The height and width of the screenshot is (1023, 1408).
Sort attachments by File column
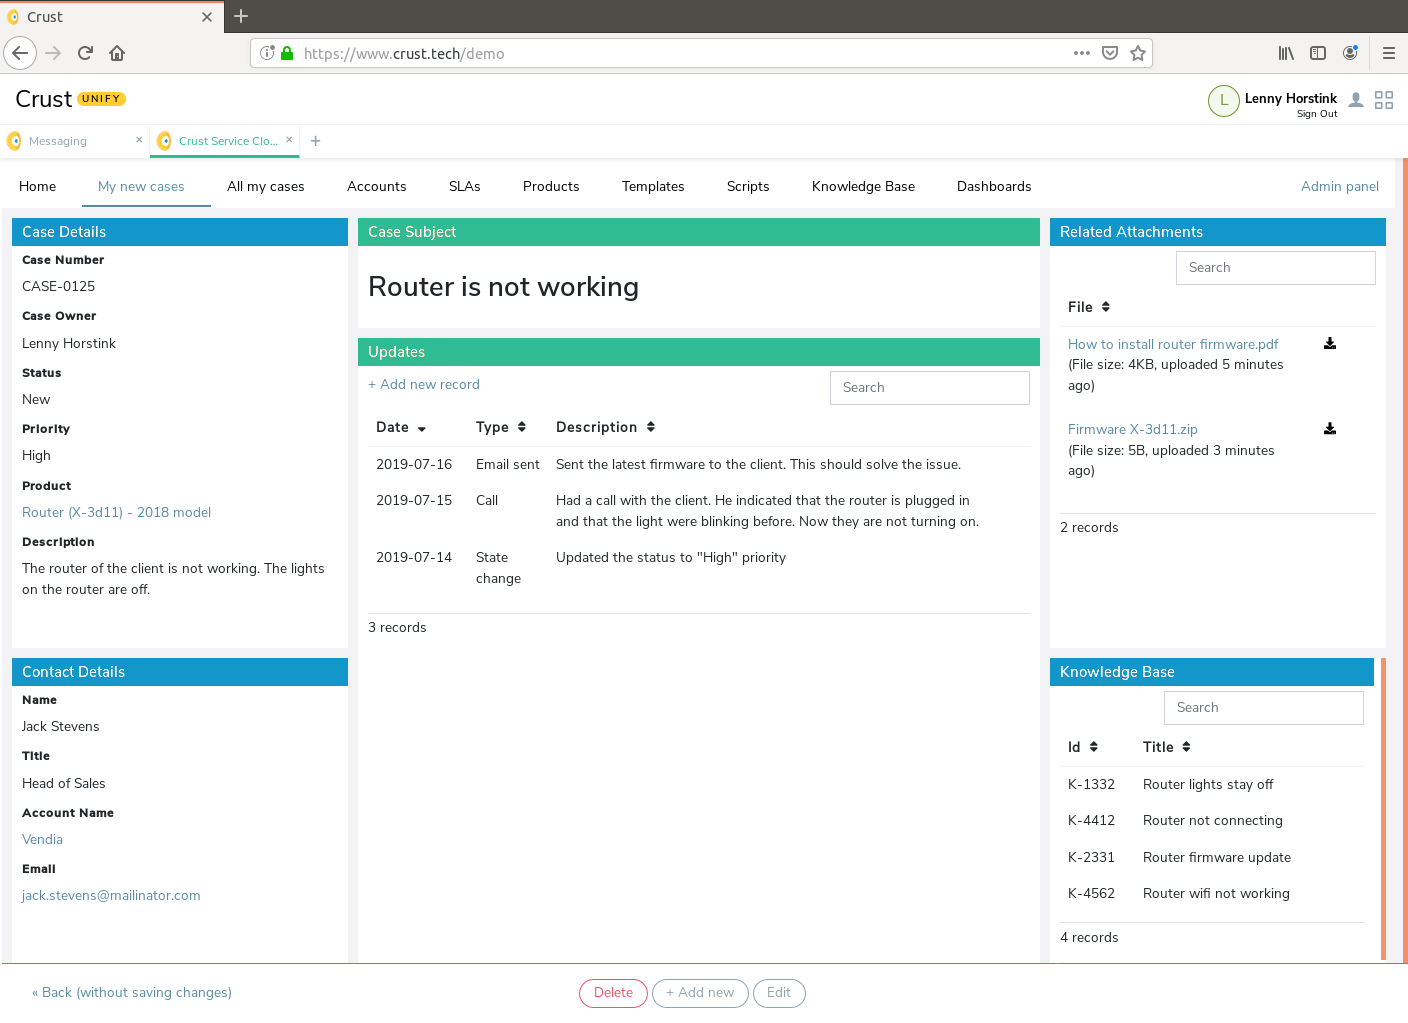[1089, 307]
